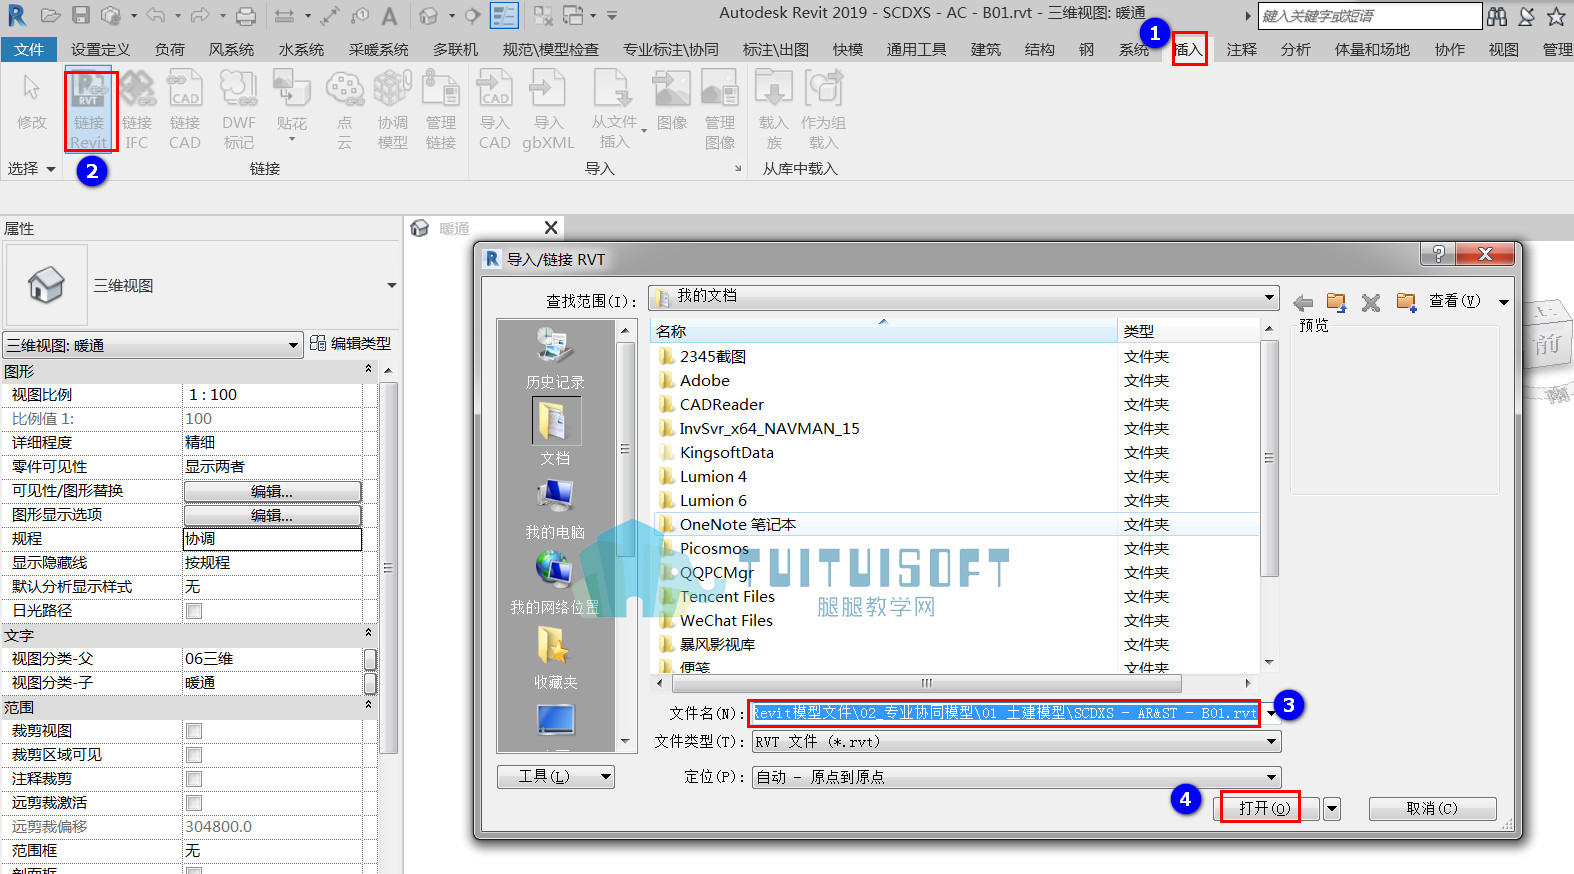Click the Load Family (载入族) tool
1574x874 pixels.
[x=774, y=110]
